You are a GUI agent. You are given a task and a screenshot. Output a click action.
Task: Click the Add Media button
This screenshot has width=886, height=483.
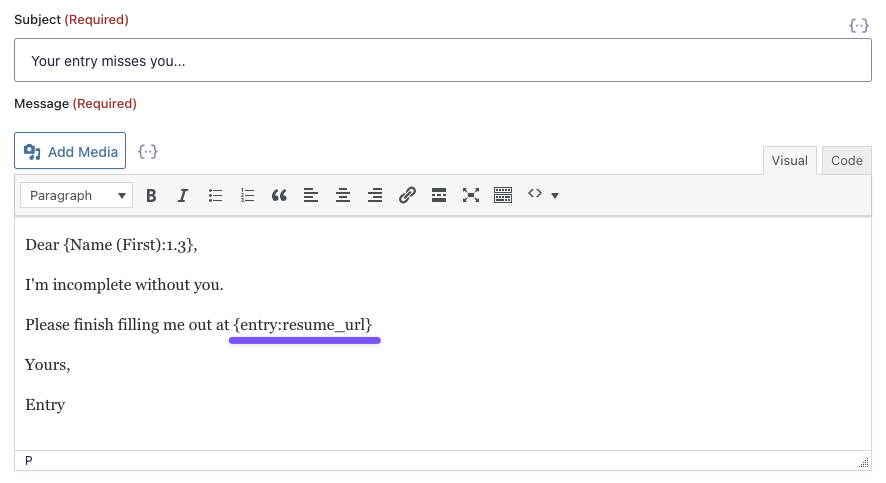[70, 152]
